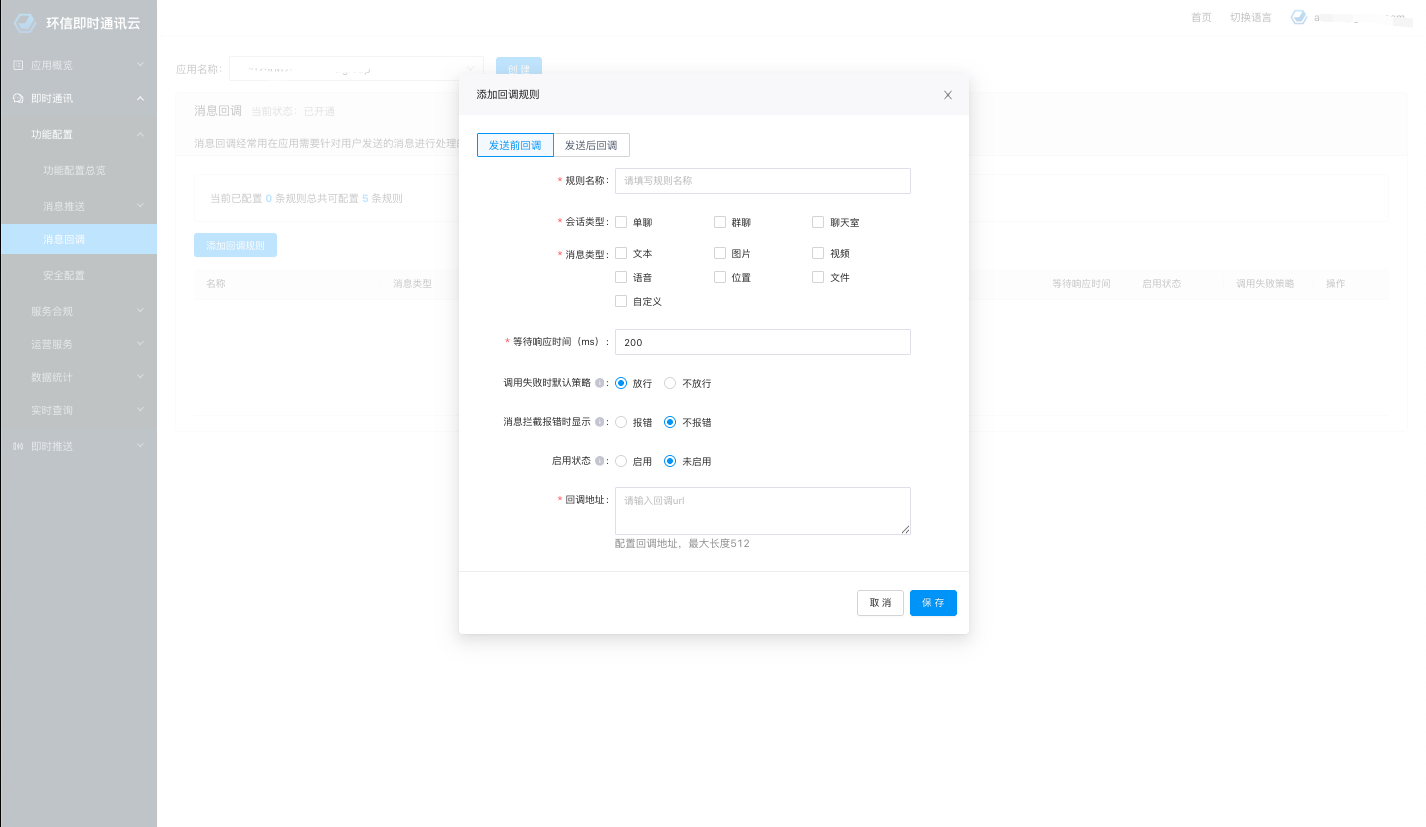This screenshot has height=827, width=1426.
Task: Click the 取消 button
Action: click(880, 603)
